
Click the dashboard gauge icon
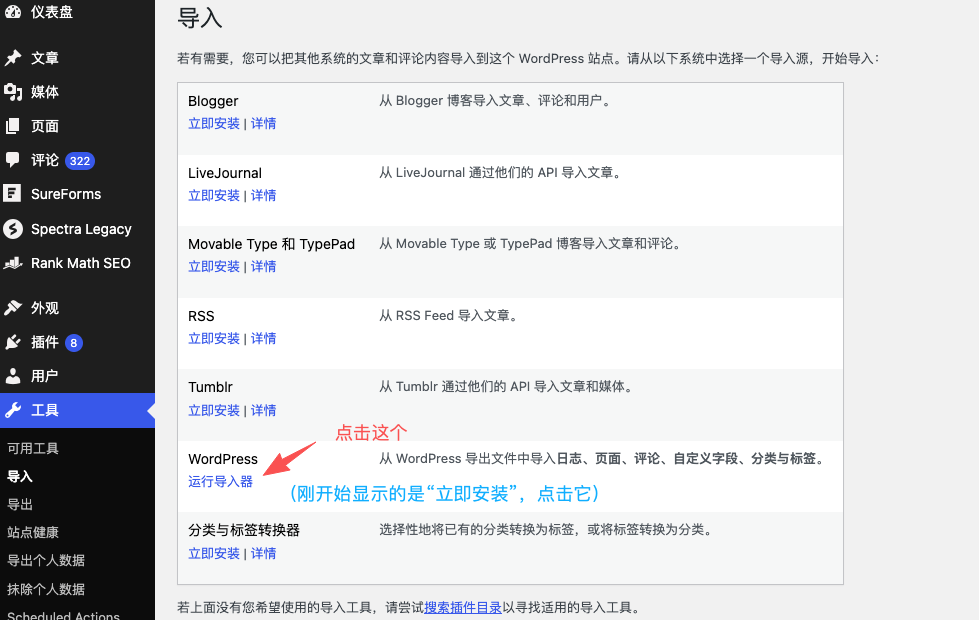[x=12, y=11]
